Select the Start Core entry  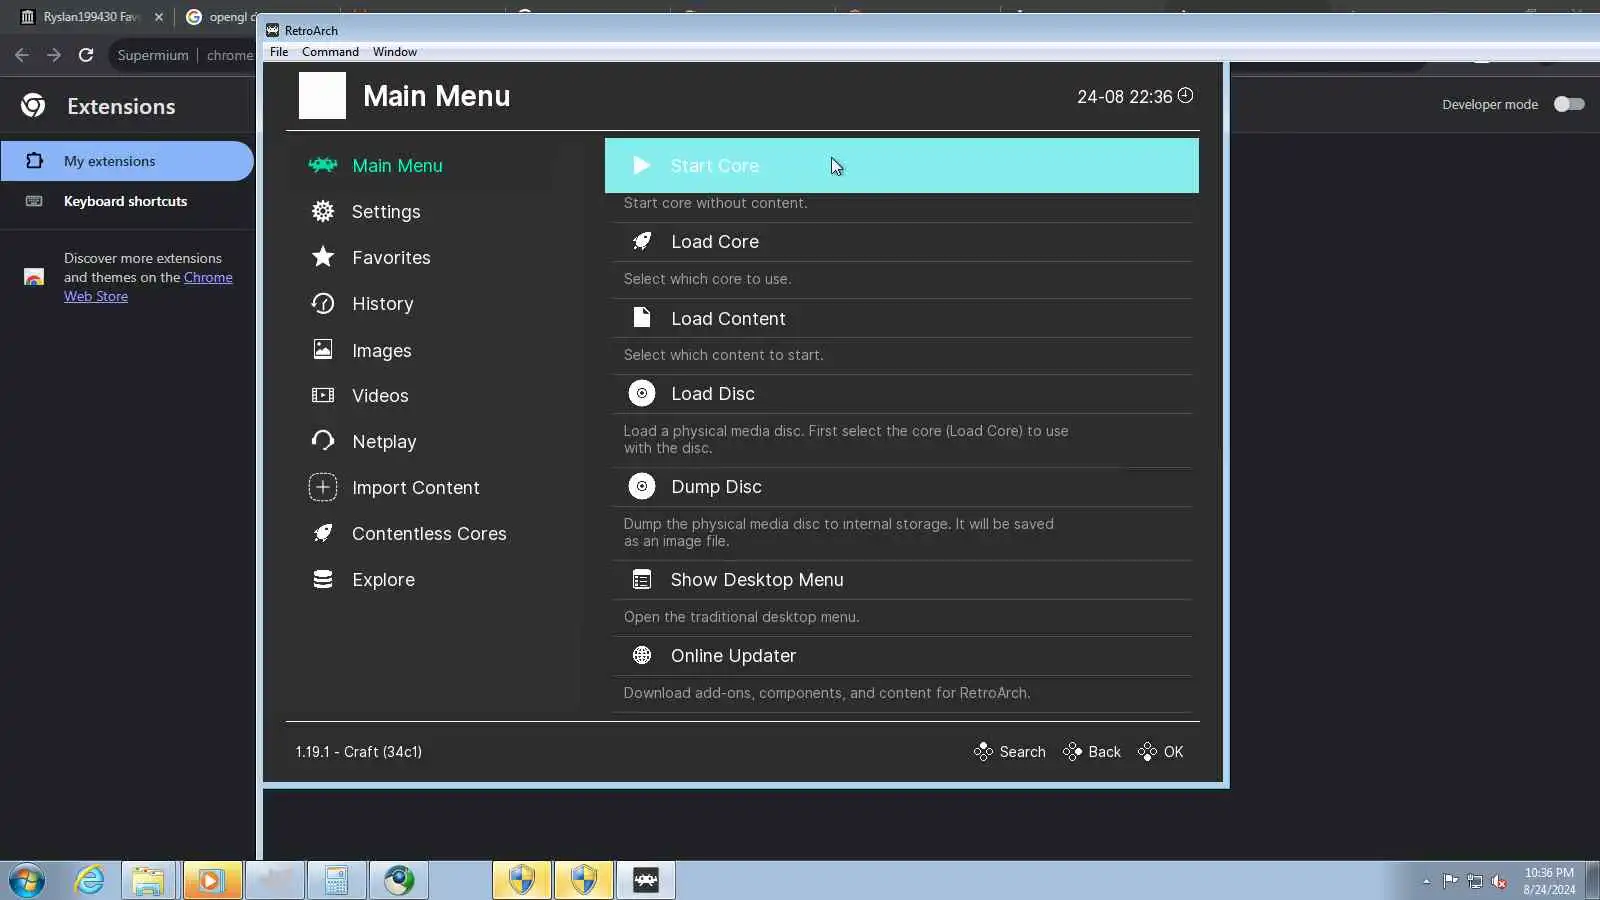902,165
